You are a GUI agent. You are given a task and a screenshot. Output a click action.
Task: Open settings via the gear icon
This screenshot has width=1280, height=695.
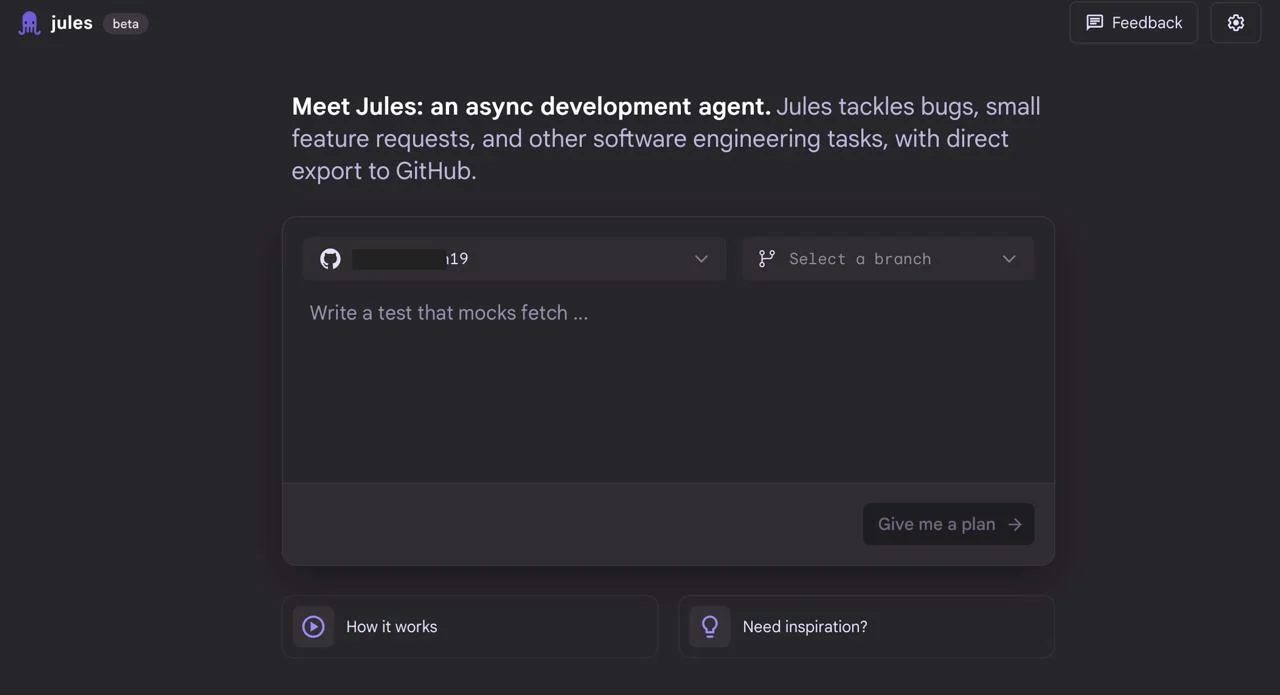[x=1236, y=23]
